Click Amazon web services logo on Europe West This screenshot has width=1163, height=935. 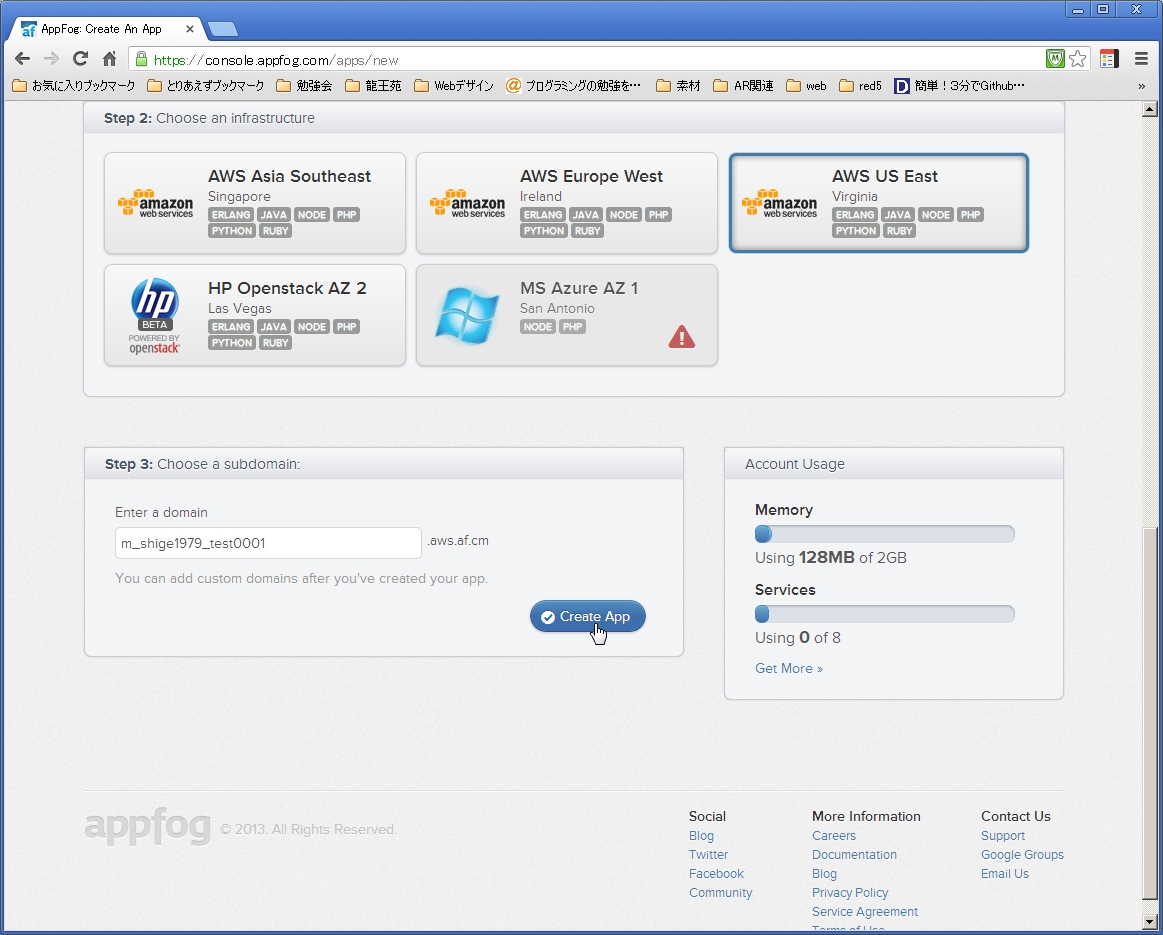pyautogui.click(x=467, y=203)
